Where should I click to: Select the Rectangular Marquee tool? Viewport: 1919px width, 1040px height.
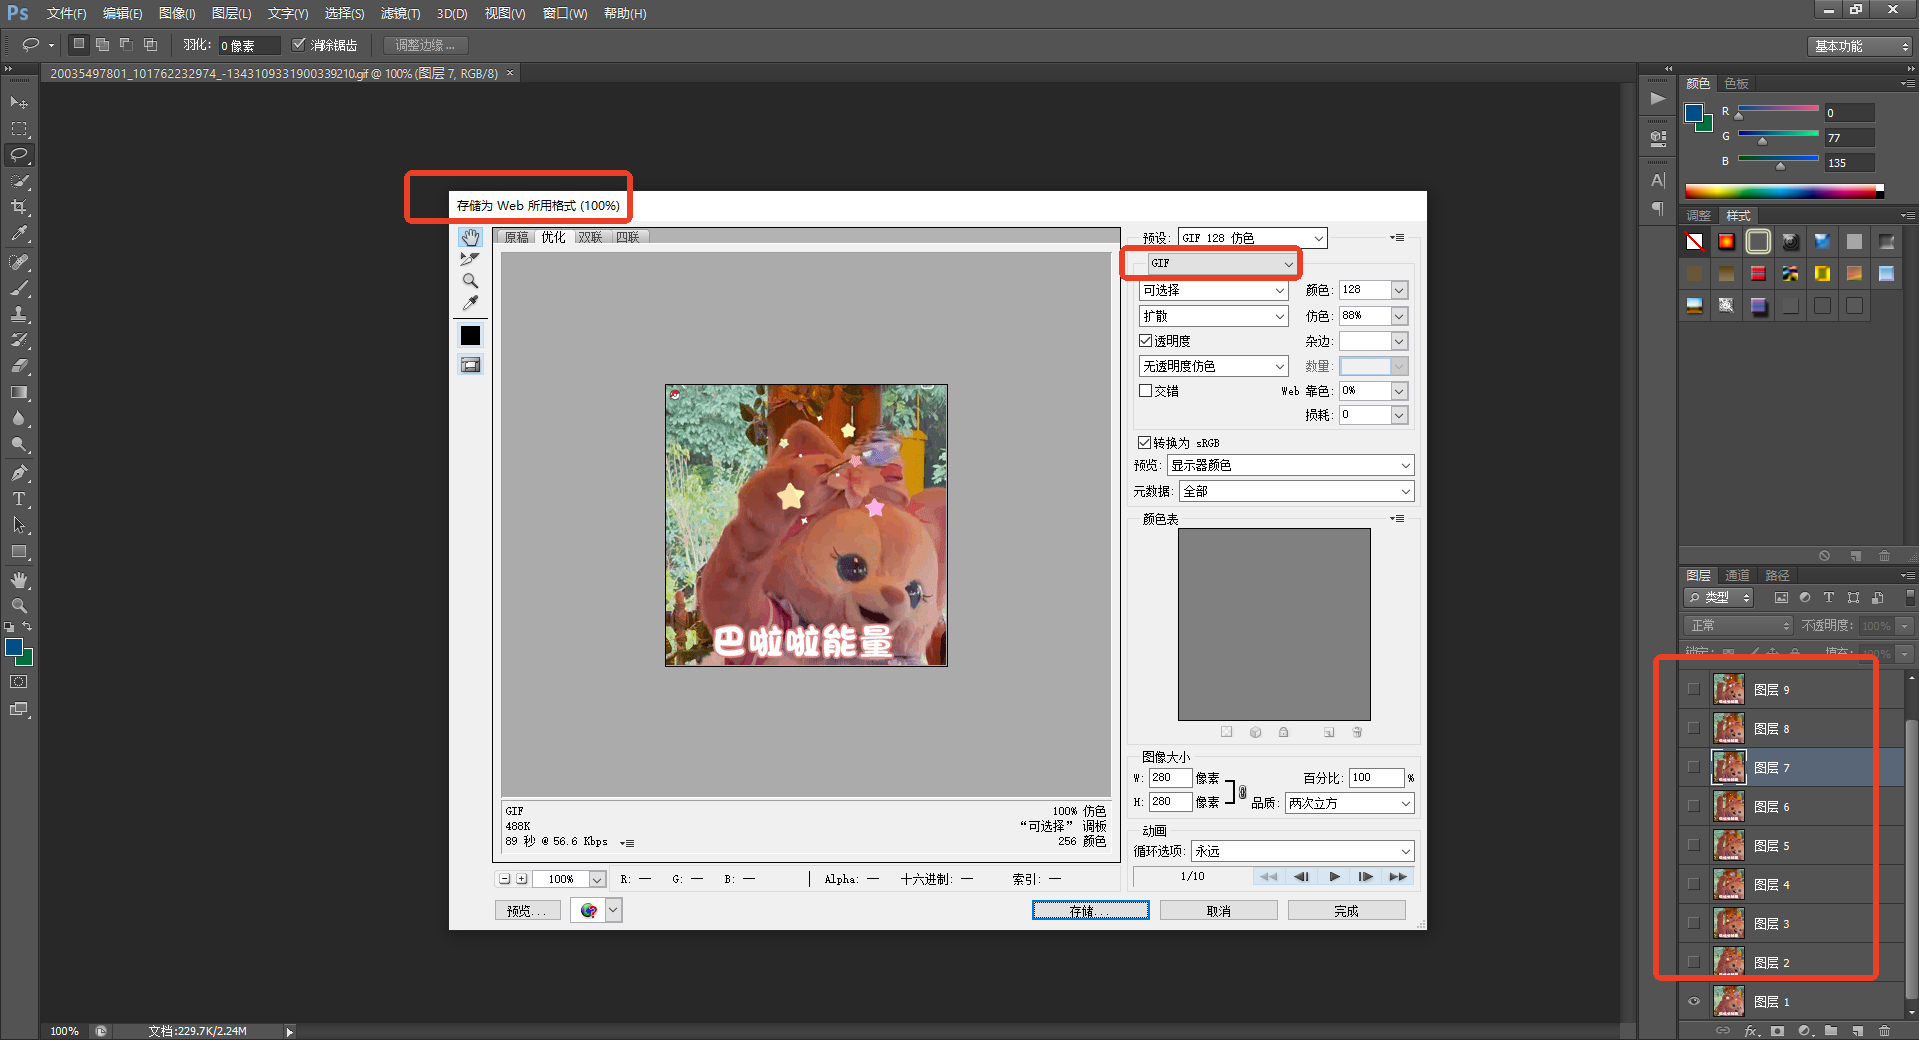[x=19, y=129]
